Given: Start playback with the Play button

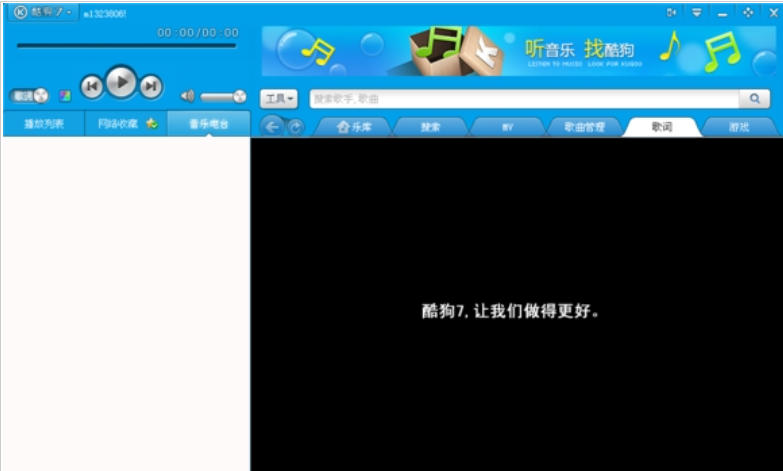Looking at the screenshot, I should point(121,82).
